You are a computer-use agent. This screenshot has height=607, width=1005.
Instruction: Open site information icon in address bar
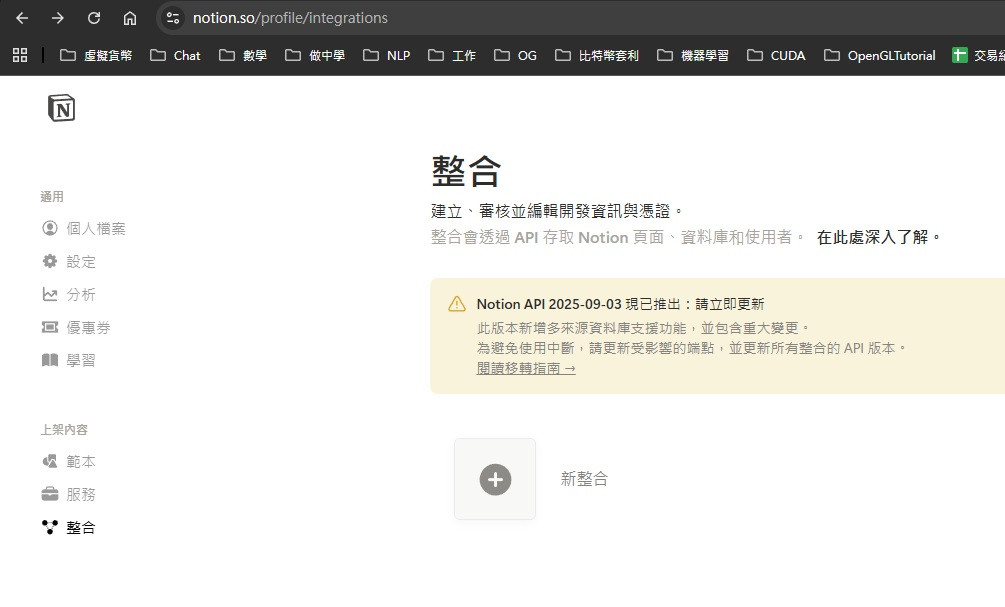click(x=172, y=18)
